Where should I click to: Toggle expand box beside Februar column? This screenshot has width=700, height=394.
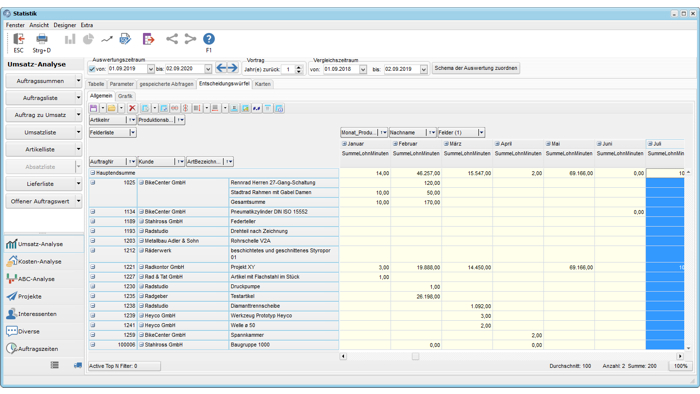coord(395,144)
